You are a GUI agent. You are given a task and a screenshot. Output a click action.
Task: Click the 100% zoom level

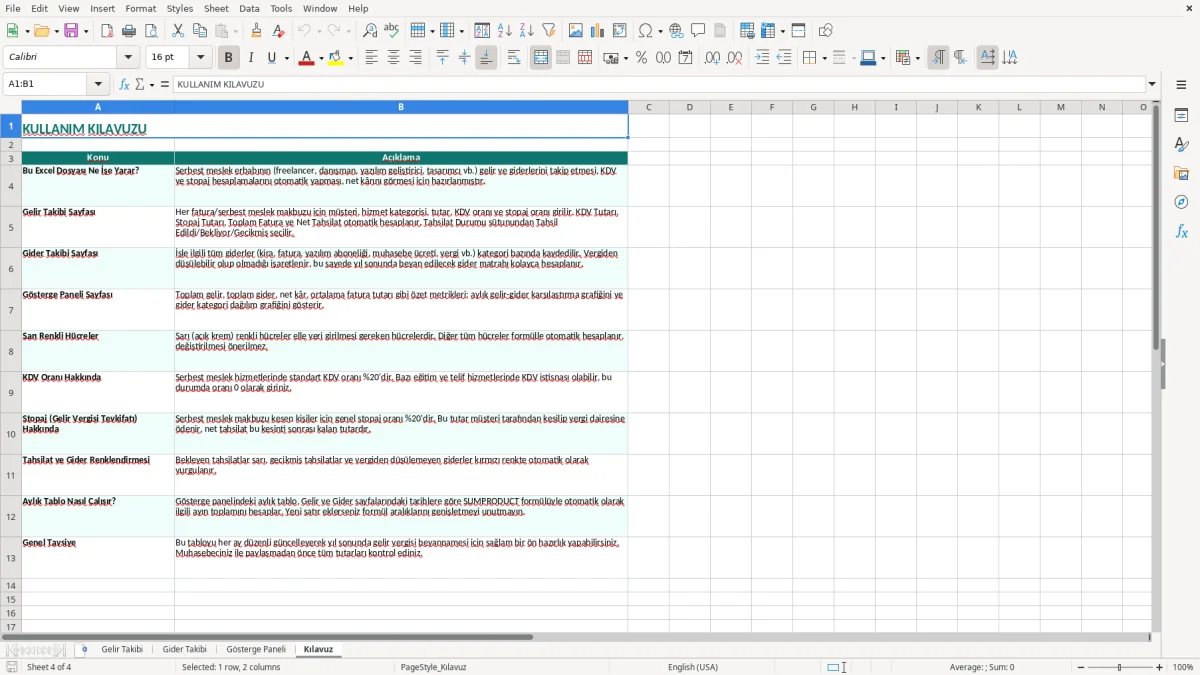point(1183,667)
